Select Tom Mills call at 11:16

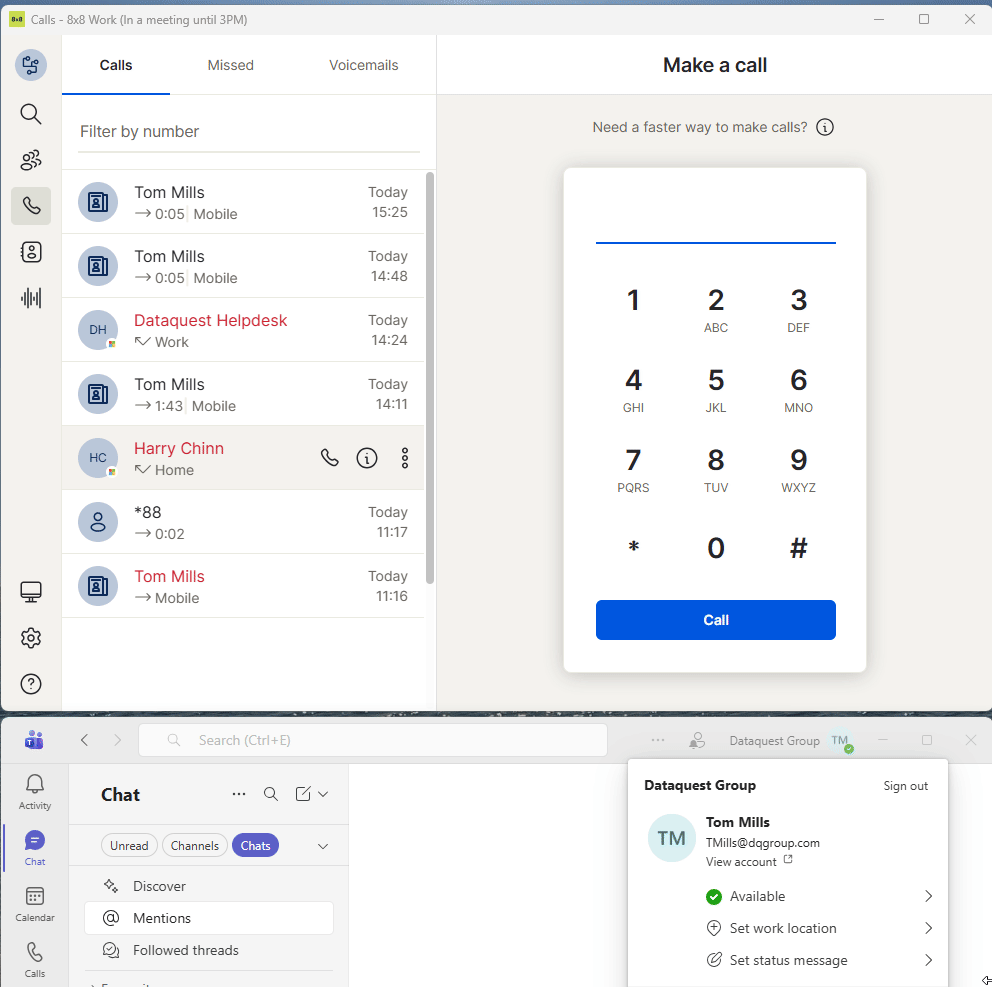point(243,586)
